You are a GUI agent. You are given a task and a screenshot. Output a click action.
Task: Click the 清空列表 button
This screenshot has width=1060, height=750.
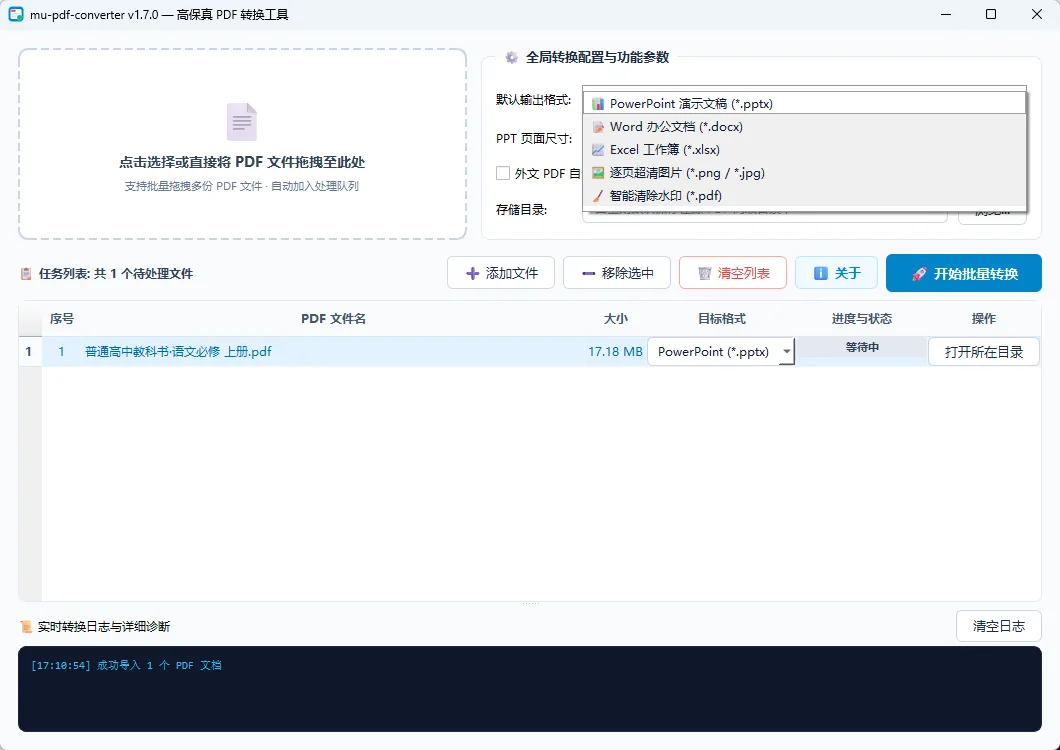coord(733,273)
